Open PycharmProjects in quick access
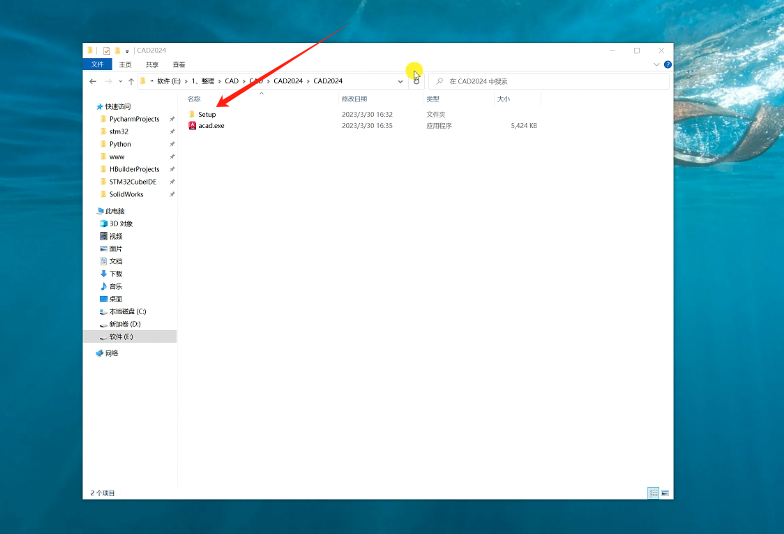Viewport: 784px width, 534px height. tap(134, 119)
